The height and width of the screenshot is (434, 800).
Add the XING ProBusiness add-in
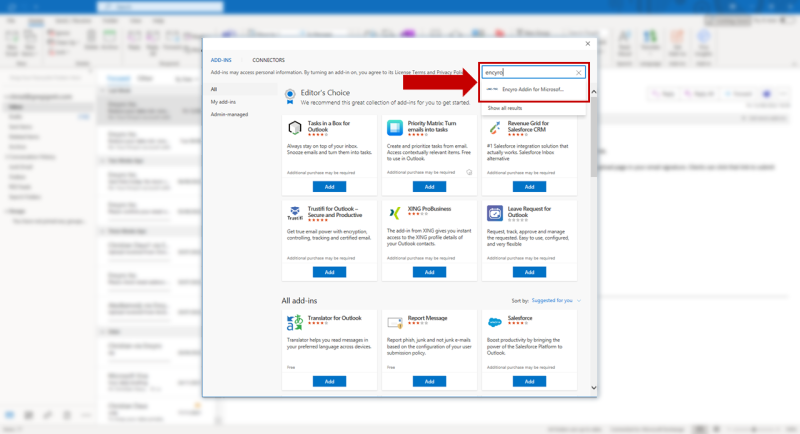coord(429,272)
